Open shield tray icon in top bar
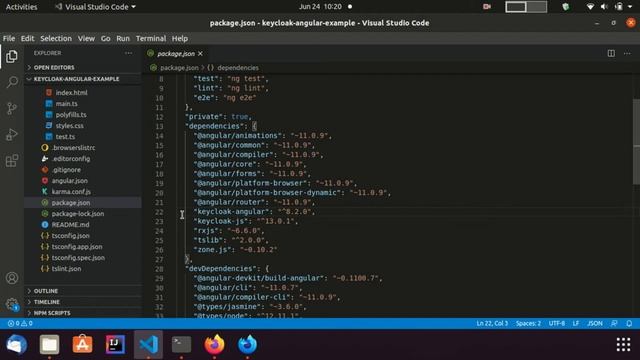 click(565, 7)
